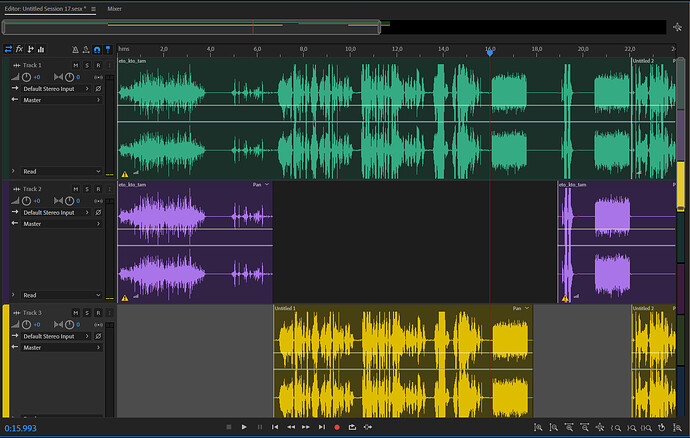Open Track 2 Master output dropdown

[60, 224]
